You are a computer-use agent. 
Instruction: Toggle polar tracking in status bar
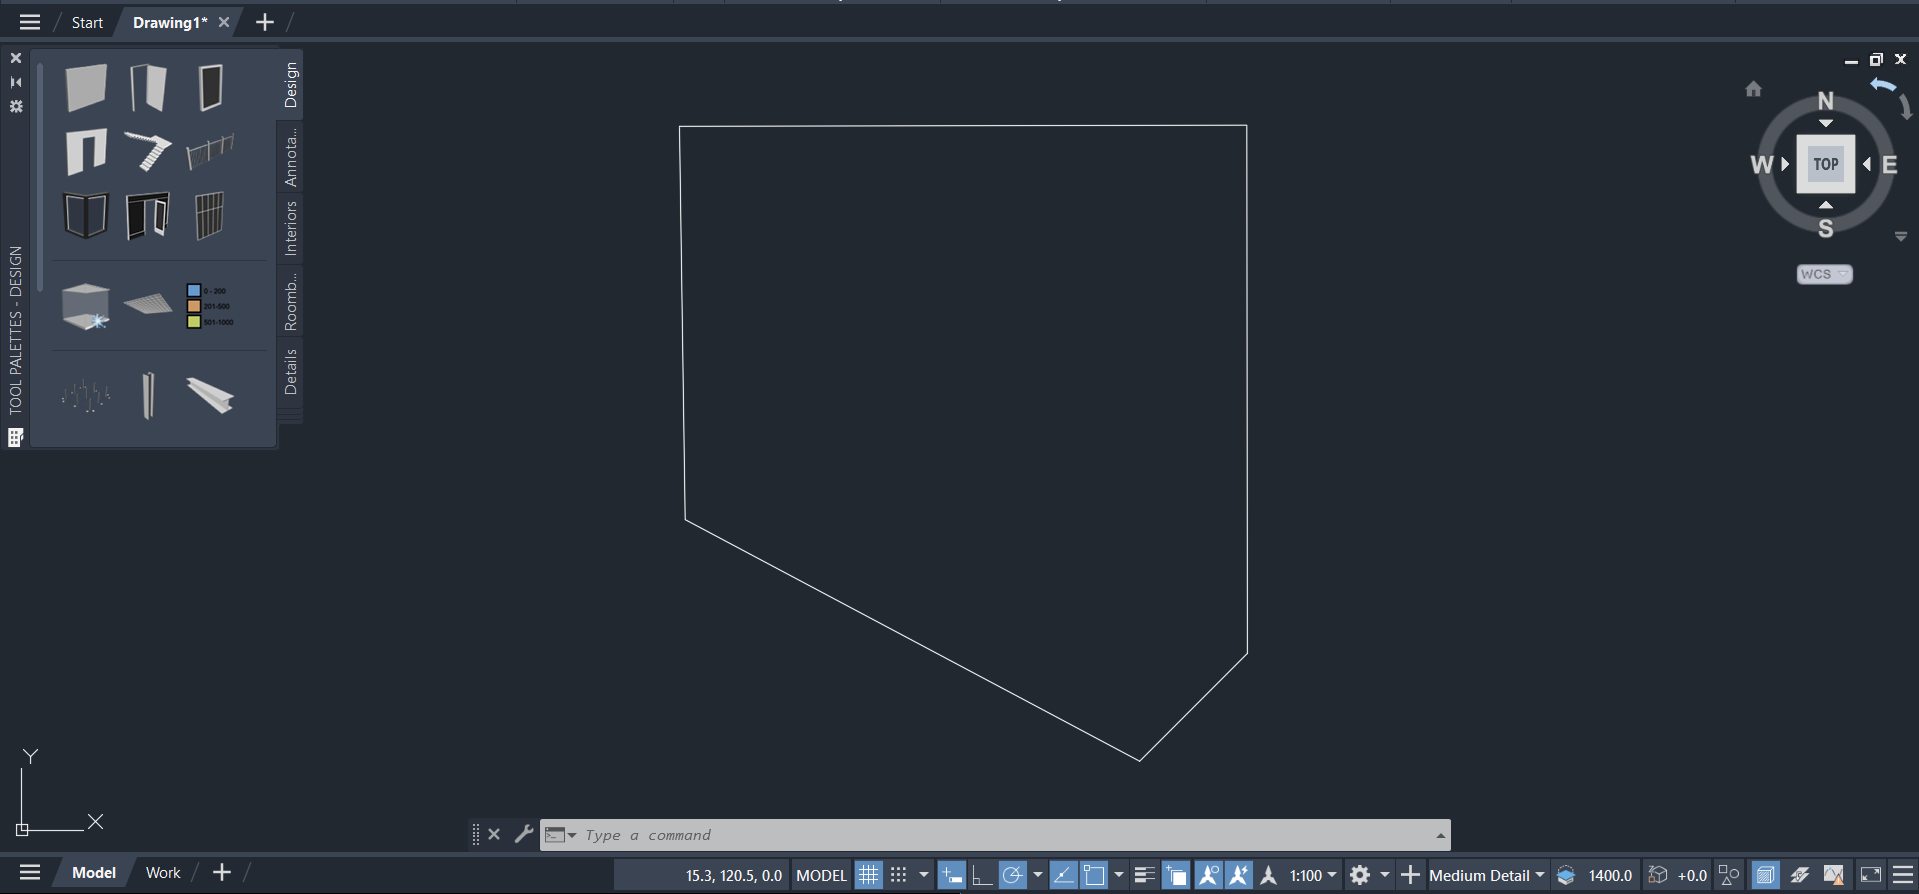click(x=1012, y=875)
